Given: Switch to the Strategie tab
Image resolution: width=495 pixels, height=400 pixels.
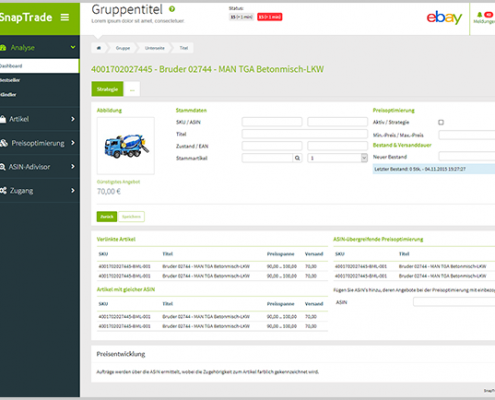Looking at the screenshot, I should click(107, 89).
